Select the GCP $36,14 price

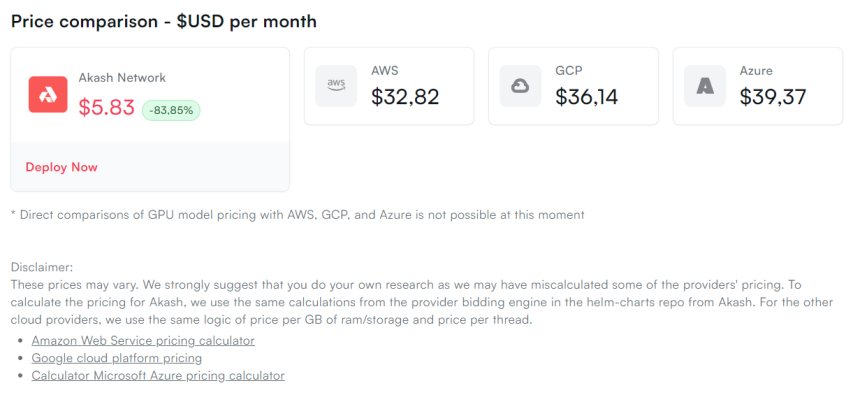pos(589,97)
